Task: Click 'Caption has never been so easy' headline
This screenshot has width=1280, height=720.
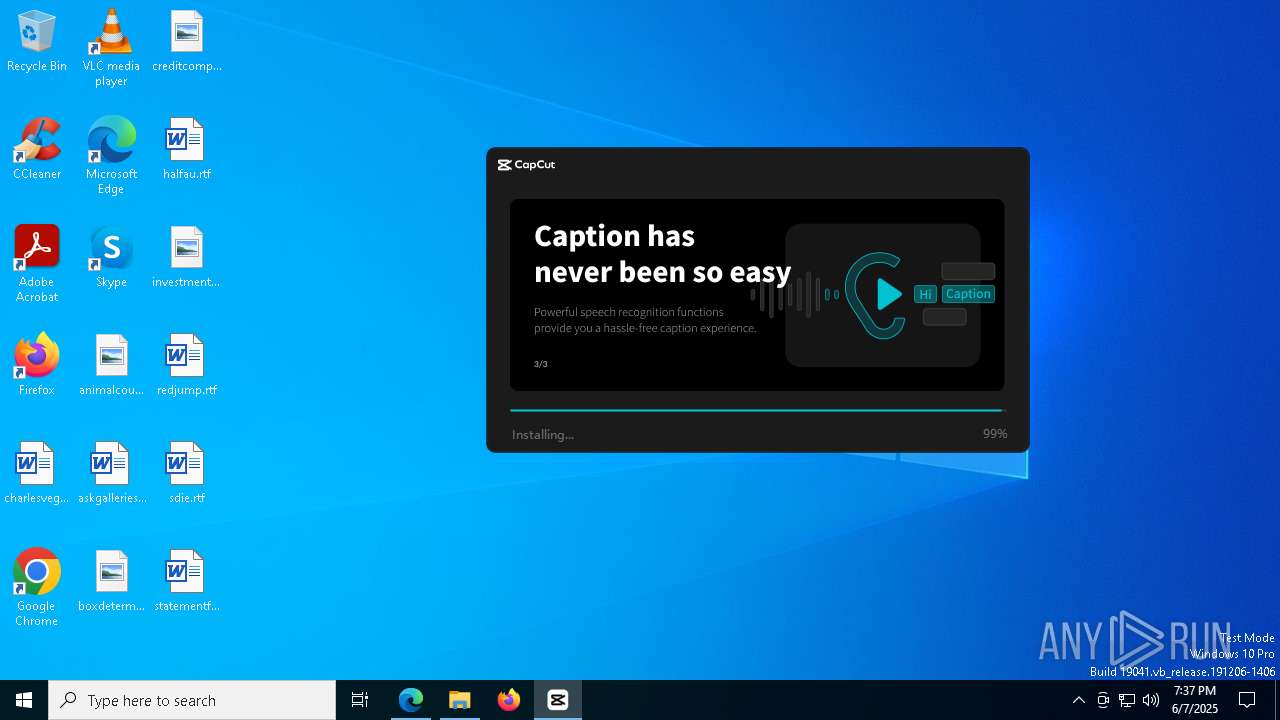Action: pyautogui.click(x=663, y=254)
